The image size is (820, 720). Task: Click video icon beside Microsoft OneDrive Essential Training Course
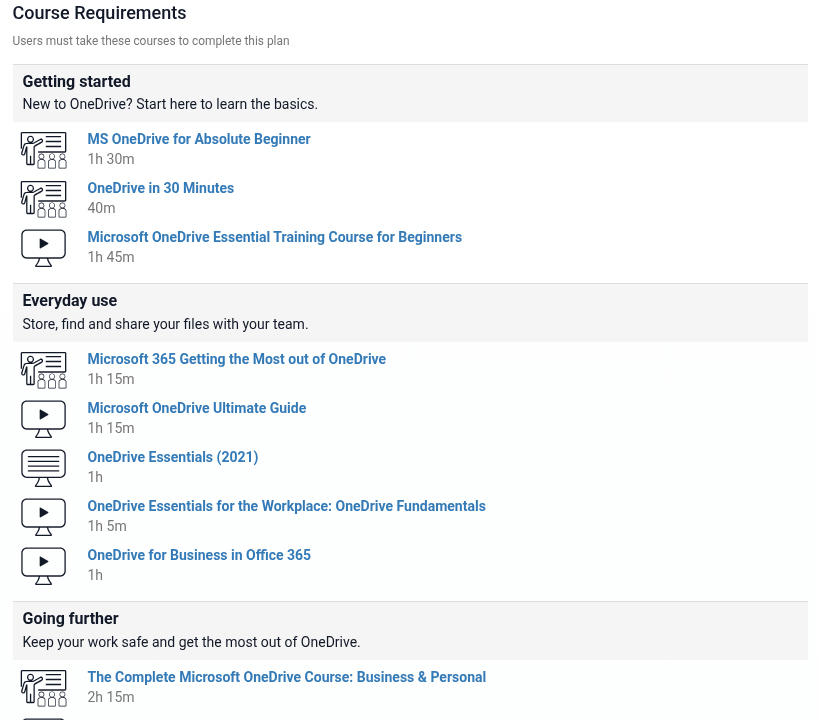pos(43,248)
